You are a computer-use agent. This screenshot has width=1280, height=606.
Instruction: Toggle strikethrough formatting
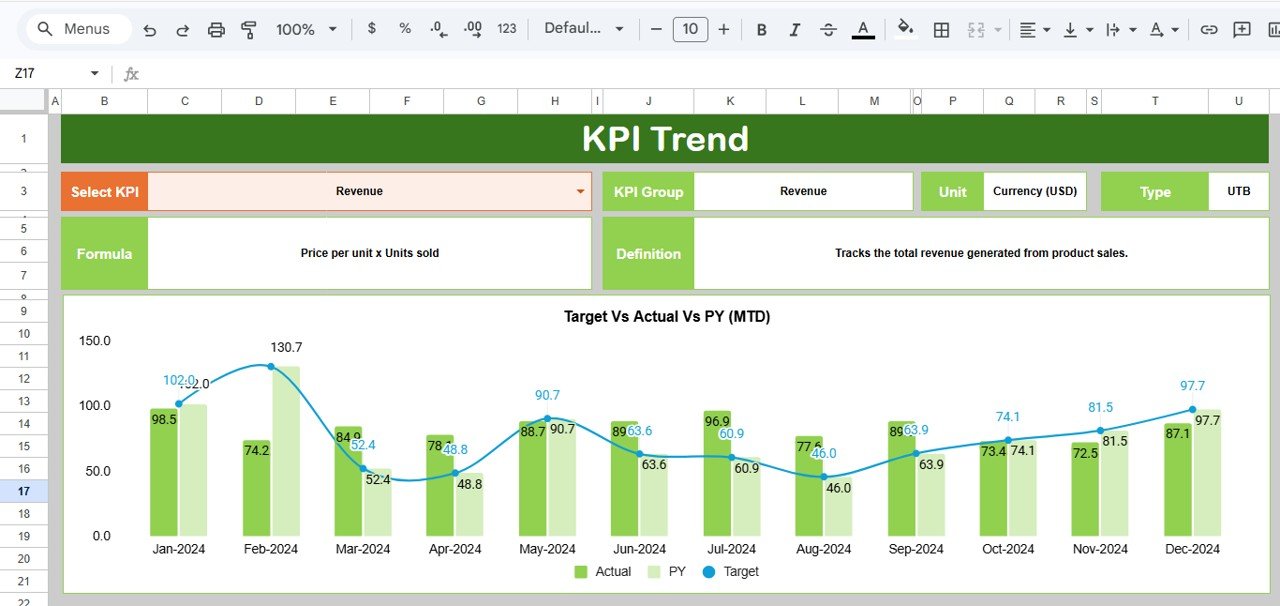(x=828, y=29)
